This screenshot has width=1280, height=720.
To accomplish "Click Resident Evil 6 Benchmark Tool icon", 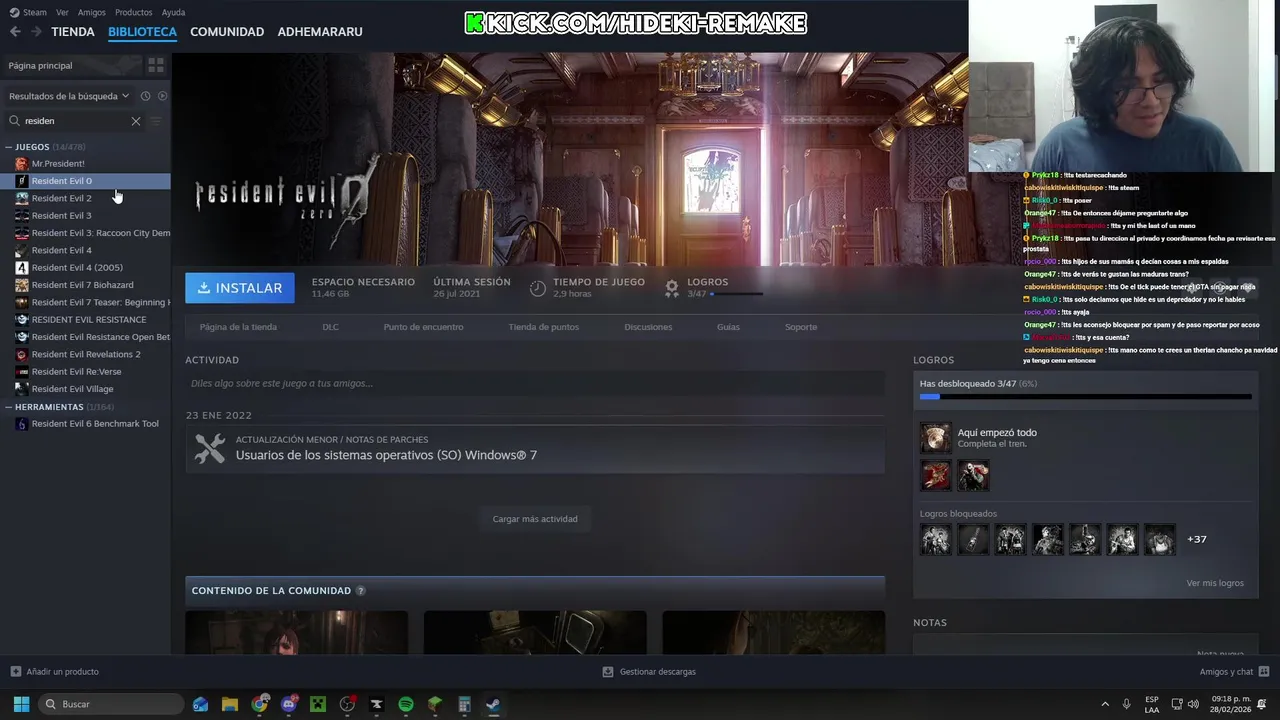I will (x=22, y=424).
